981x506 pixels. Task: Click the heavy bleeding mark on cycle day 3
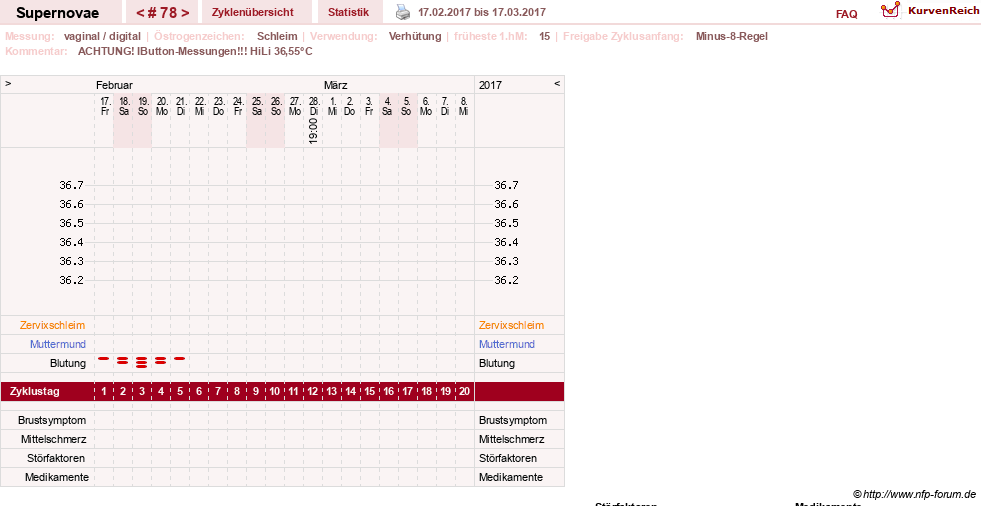pos(142,362)
